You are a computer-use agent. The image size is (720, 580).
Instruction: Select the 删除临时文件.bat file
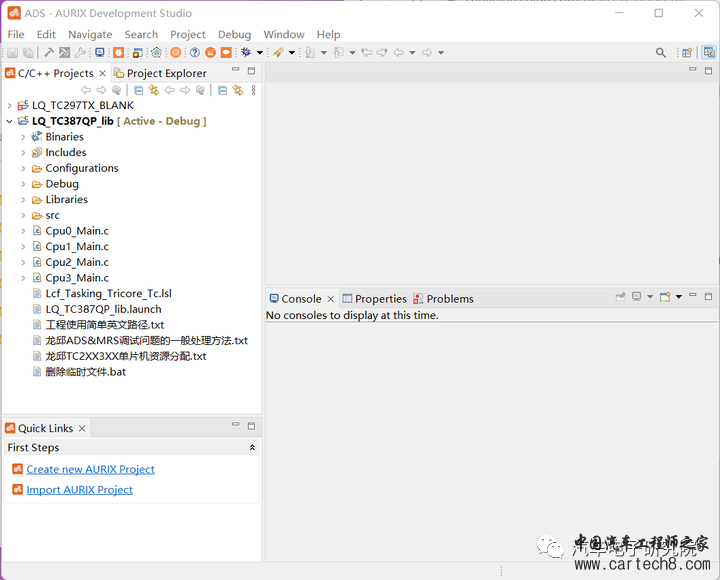[x=85, y=372]
